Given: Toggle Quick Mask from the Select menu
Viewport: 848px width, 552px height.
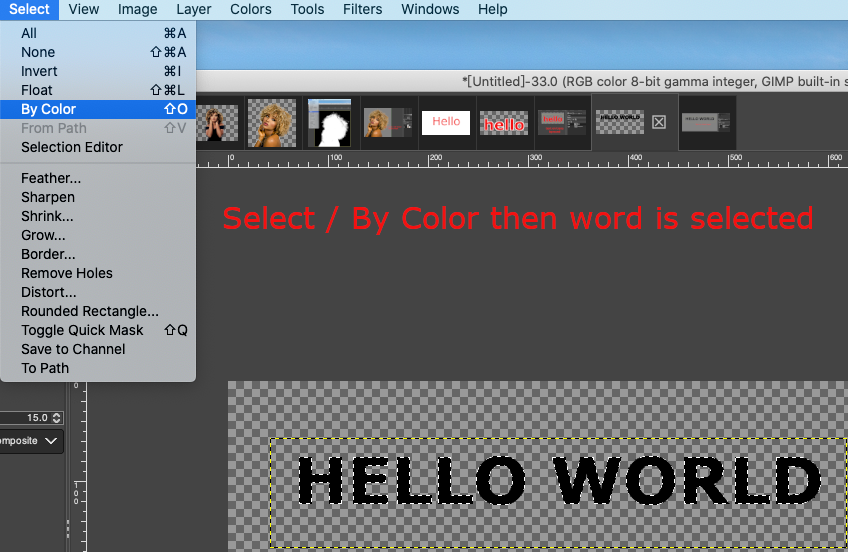Looking at the screenshot, I should (x=82, y=330).
